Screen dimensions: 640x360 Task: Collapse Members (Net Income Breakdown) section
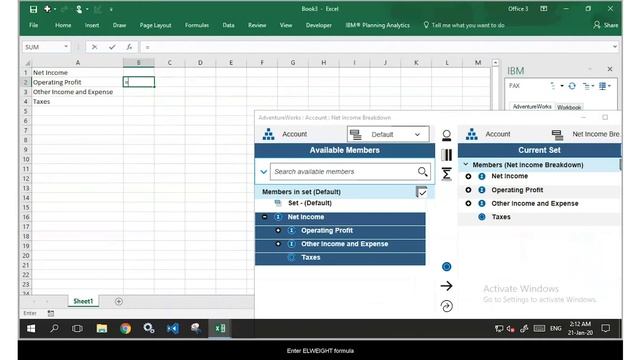pyautogui.click(x=466, y=164)
